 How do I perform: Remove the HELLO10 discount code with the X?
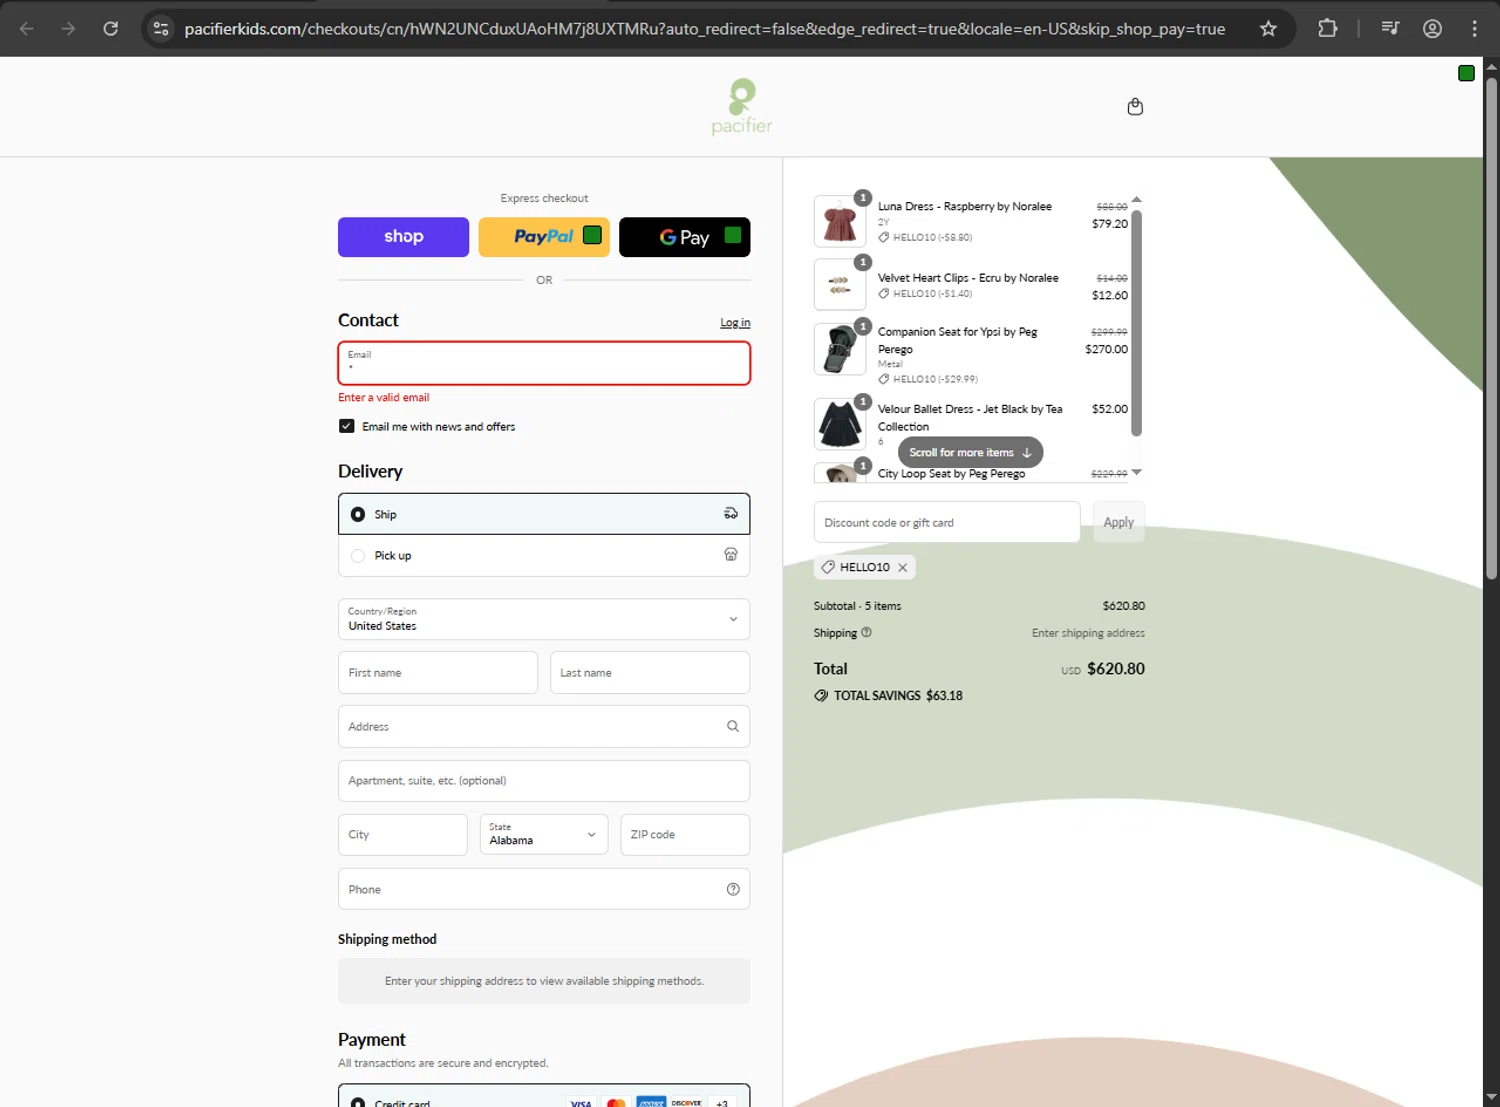tap(902, 567)
